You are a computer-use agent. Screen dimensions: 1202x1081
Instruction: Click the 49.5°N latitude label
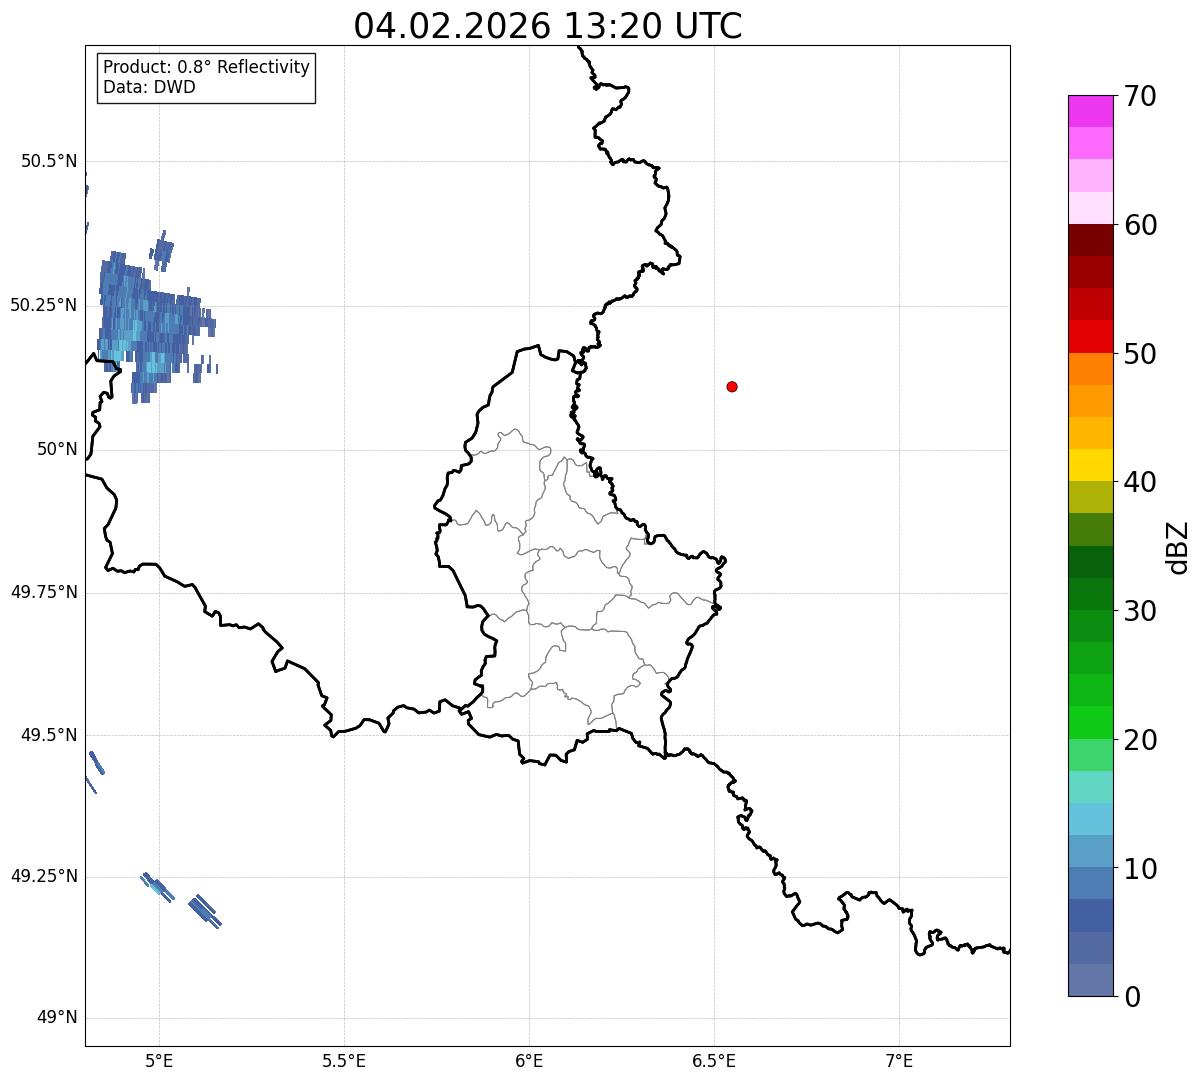[x=49, y=735]
